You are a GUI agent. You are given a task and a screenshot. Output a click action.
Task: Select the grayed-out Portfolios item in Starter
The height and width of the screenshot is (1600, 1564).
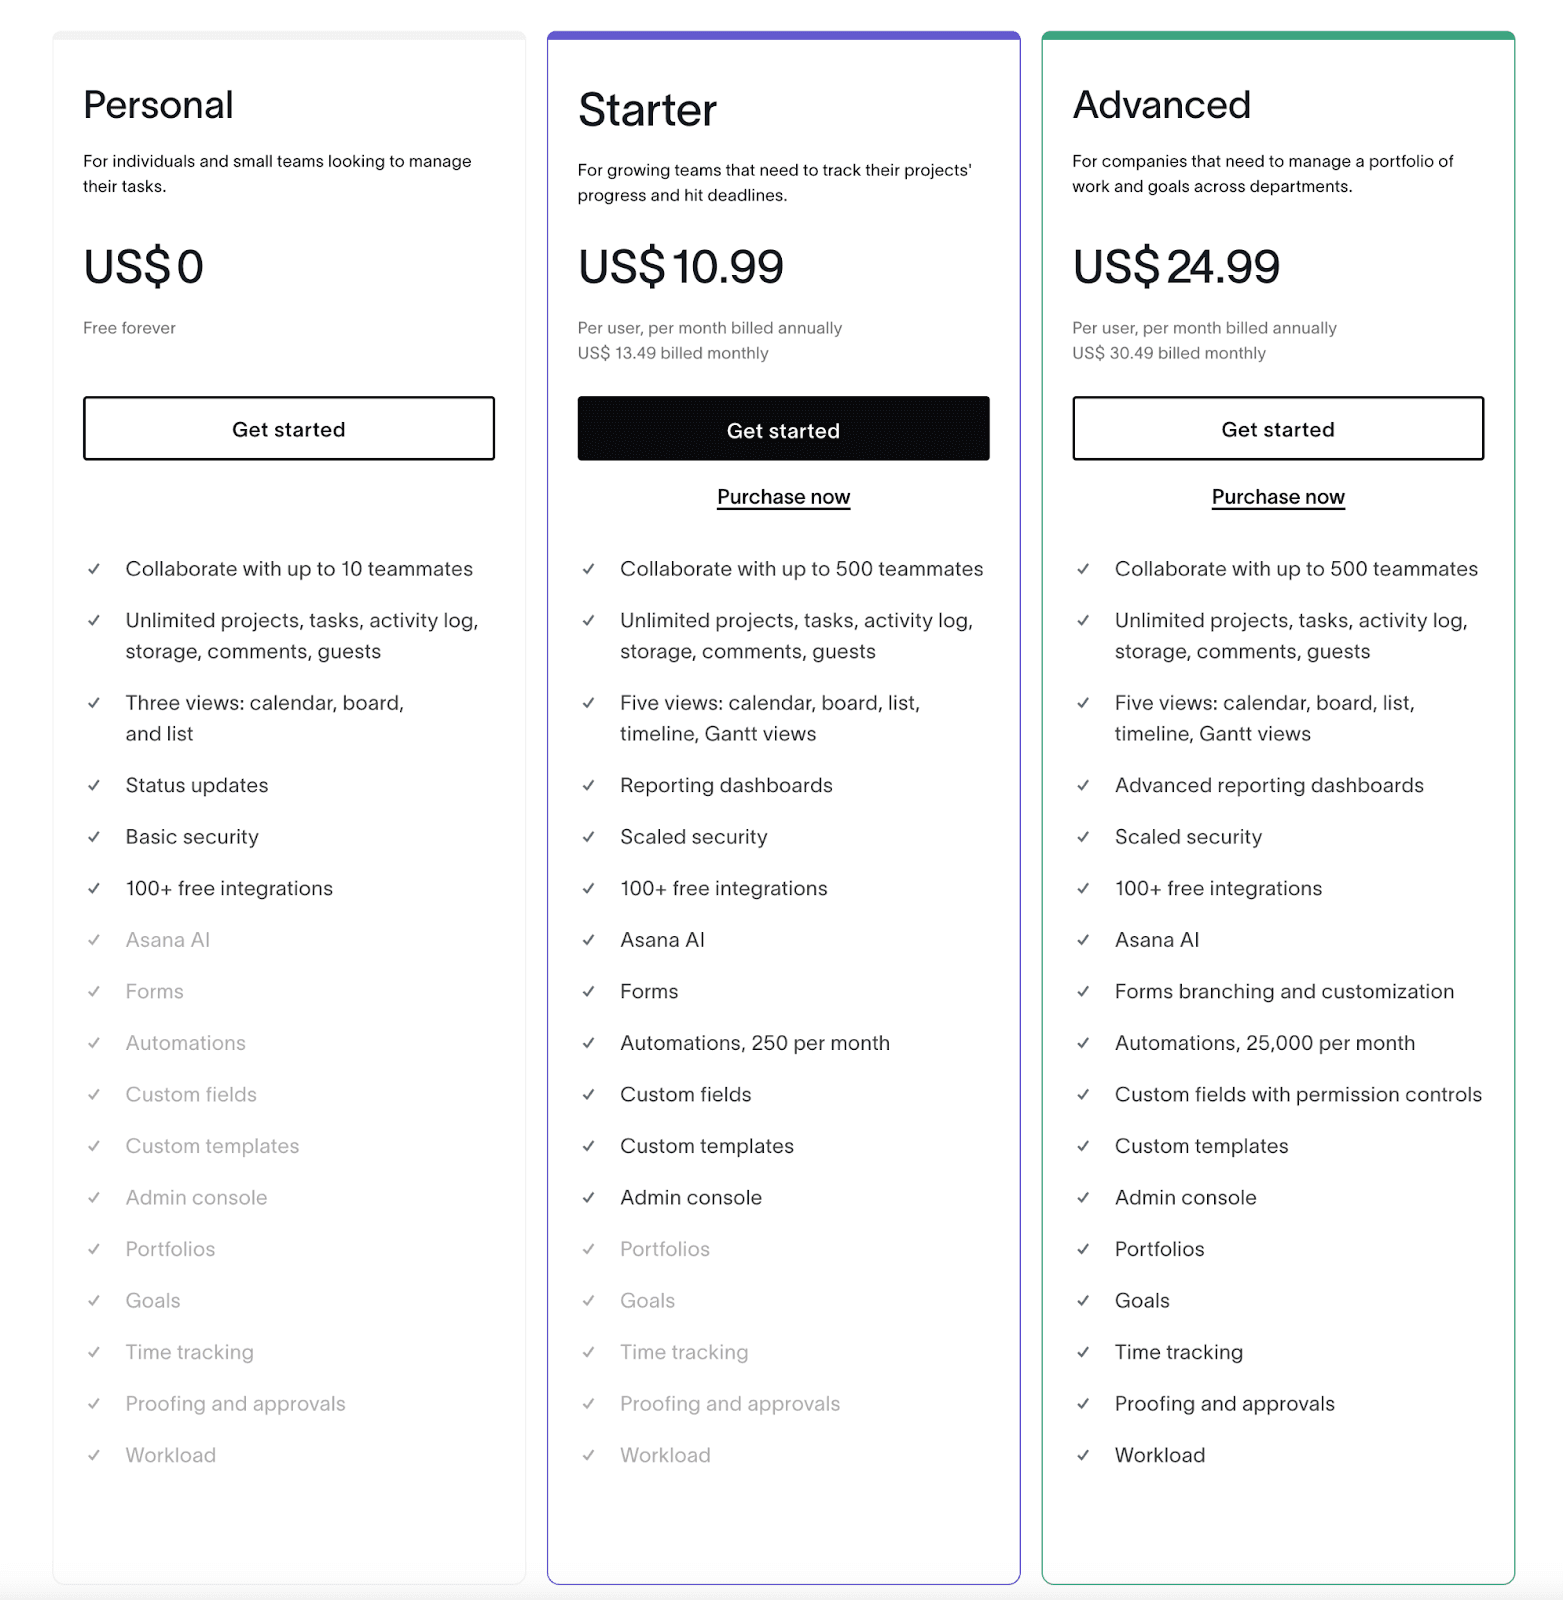pos(664,1248)
